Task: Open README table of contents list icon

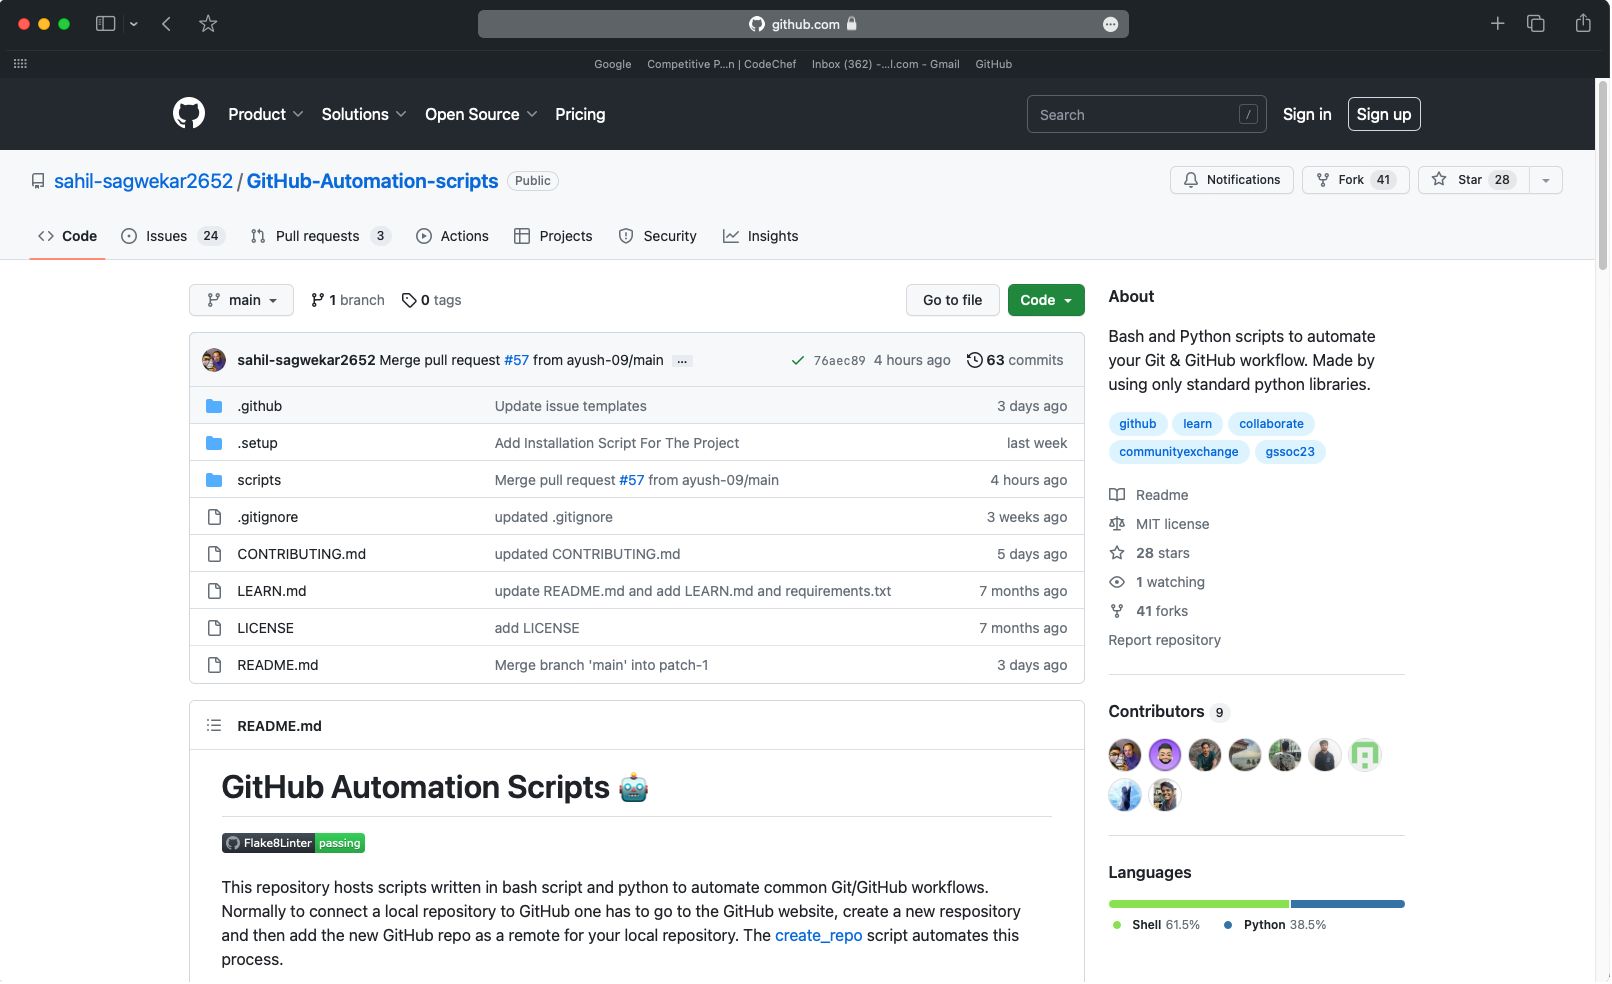Action: (214, 726)
